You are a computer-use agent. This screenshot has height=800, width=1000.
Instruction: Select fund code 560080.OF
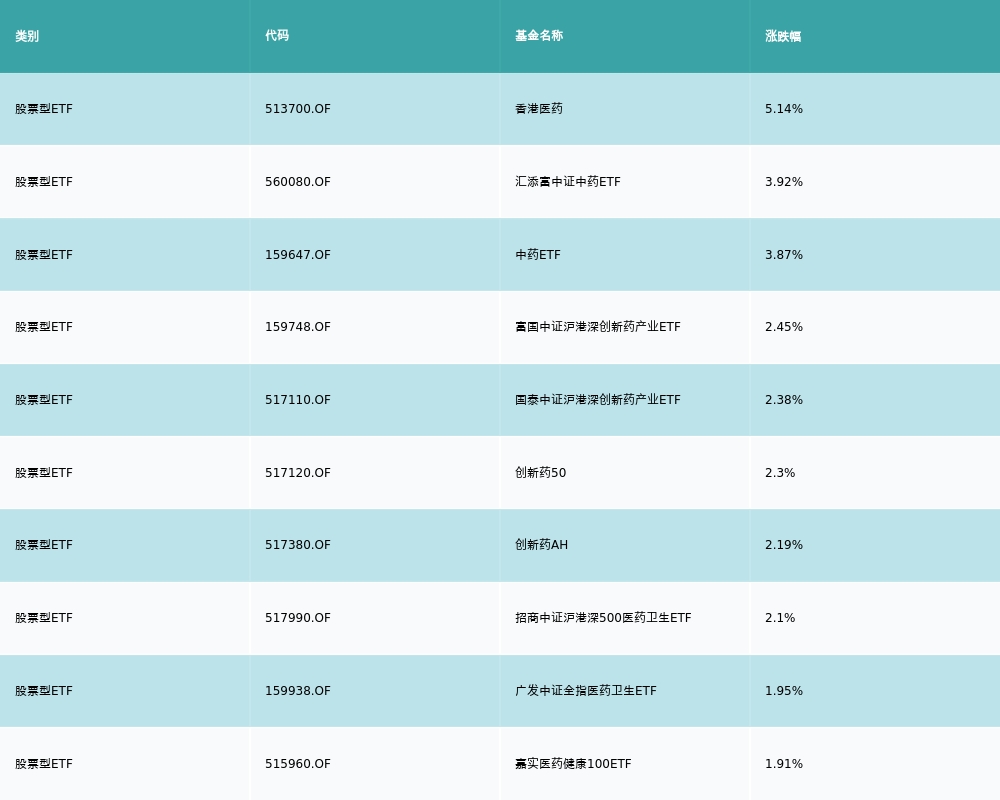(x=298, y=182)
